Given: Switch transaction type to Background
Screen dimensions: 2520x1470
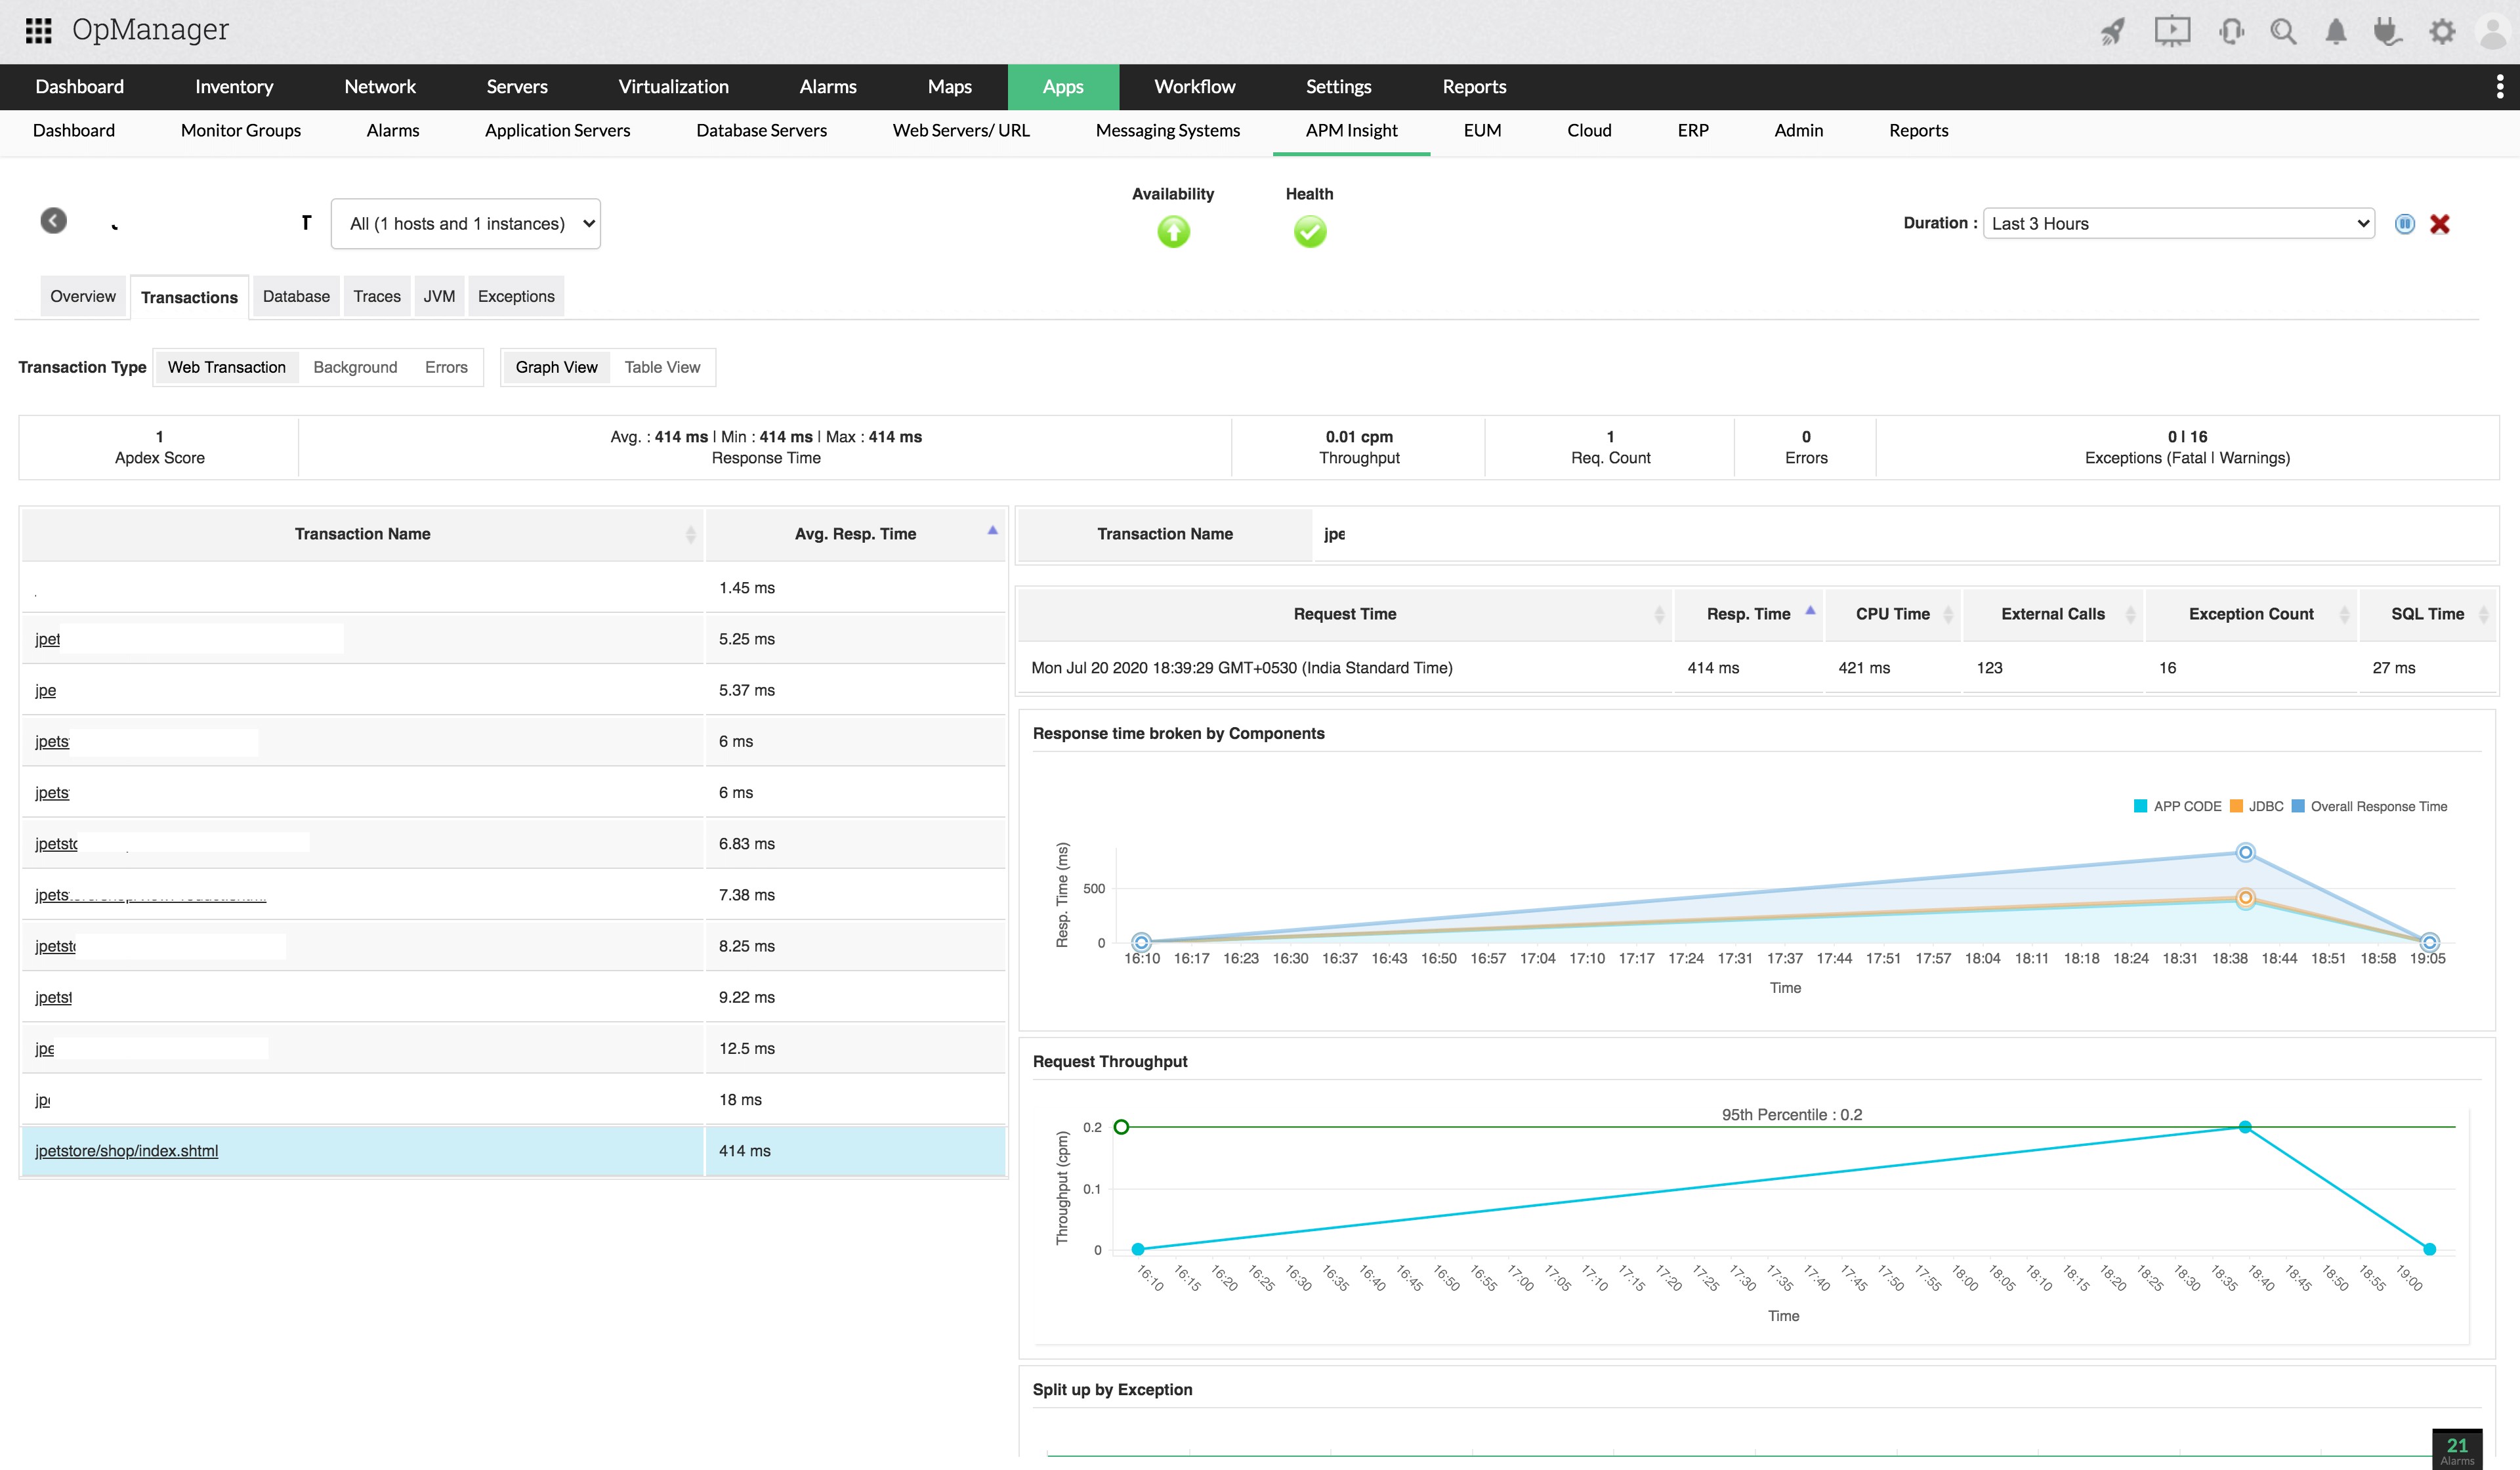Looking at the screenshot, I should [355, 367].
